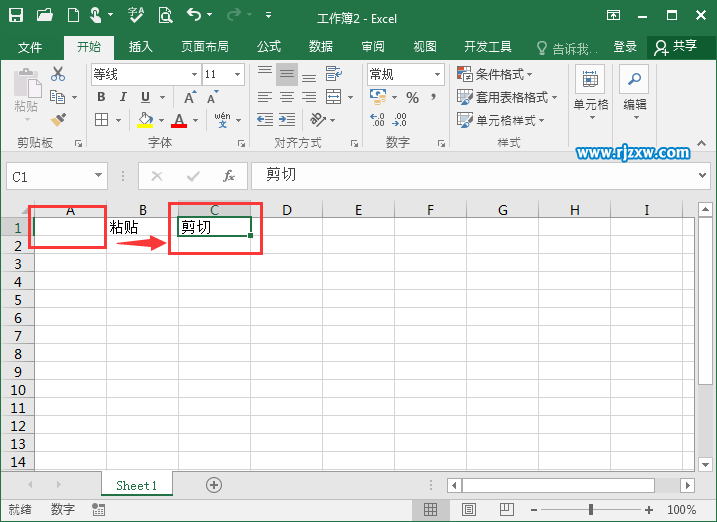Click Insert Function fx button
This screenshot has height=522, width=717.
[x=229, y=176]
